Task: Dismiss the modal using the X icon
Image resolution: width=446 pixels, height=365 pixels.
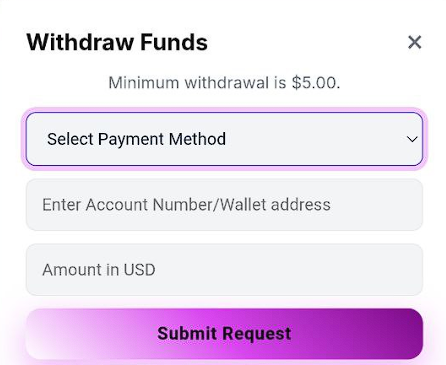Action: click(415, 42)
